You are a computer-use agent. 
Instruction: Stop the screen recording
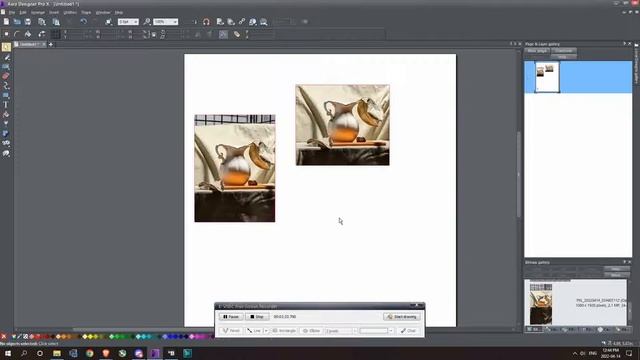coord(257,317)
